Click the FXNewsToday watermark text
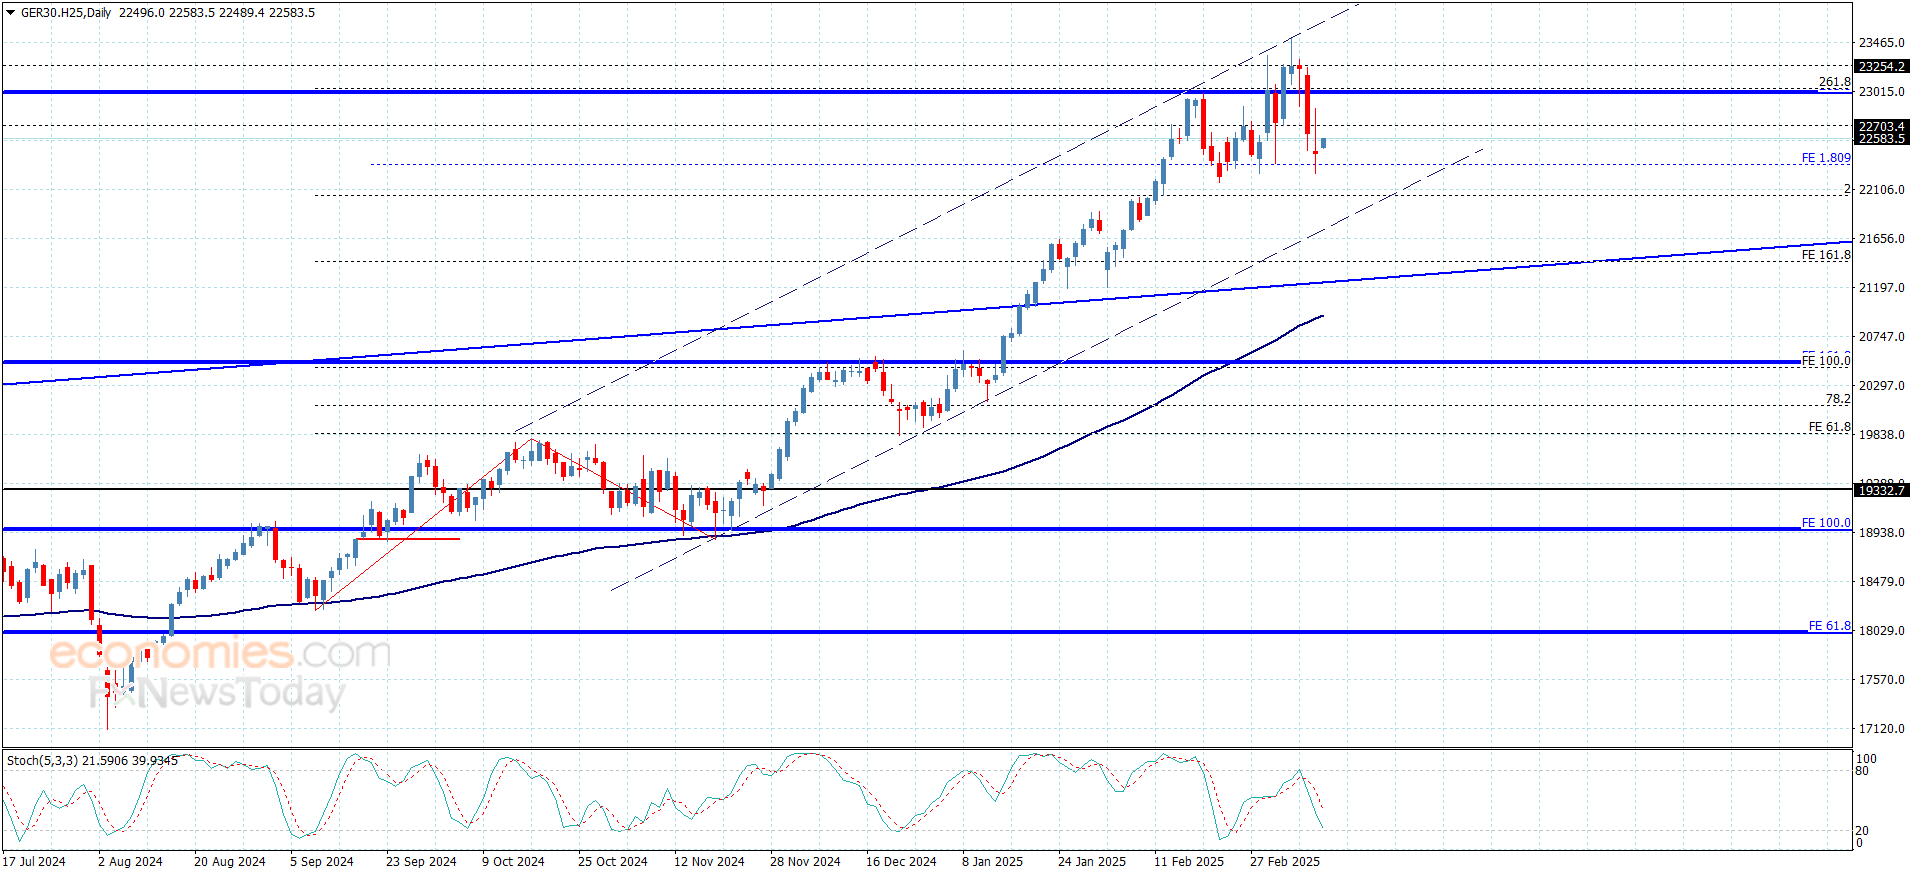 coord(217,692)
